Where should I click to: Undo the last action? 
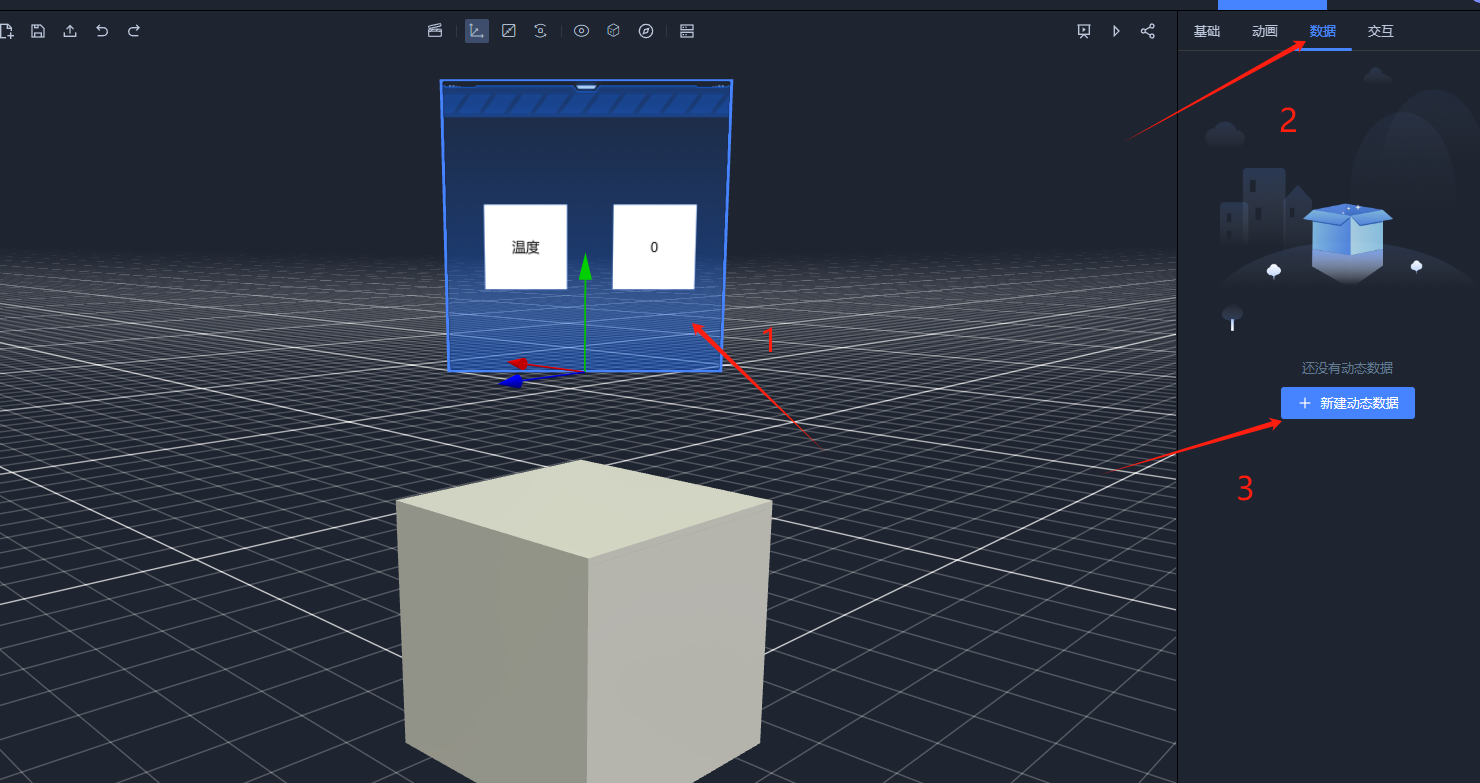102,31
